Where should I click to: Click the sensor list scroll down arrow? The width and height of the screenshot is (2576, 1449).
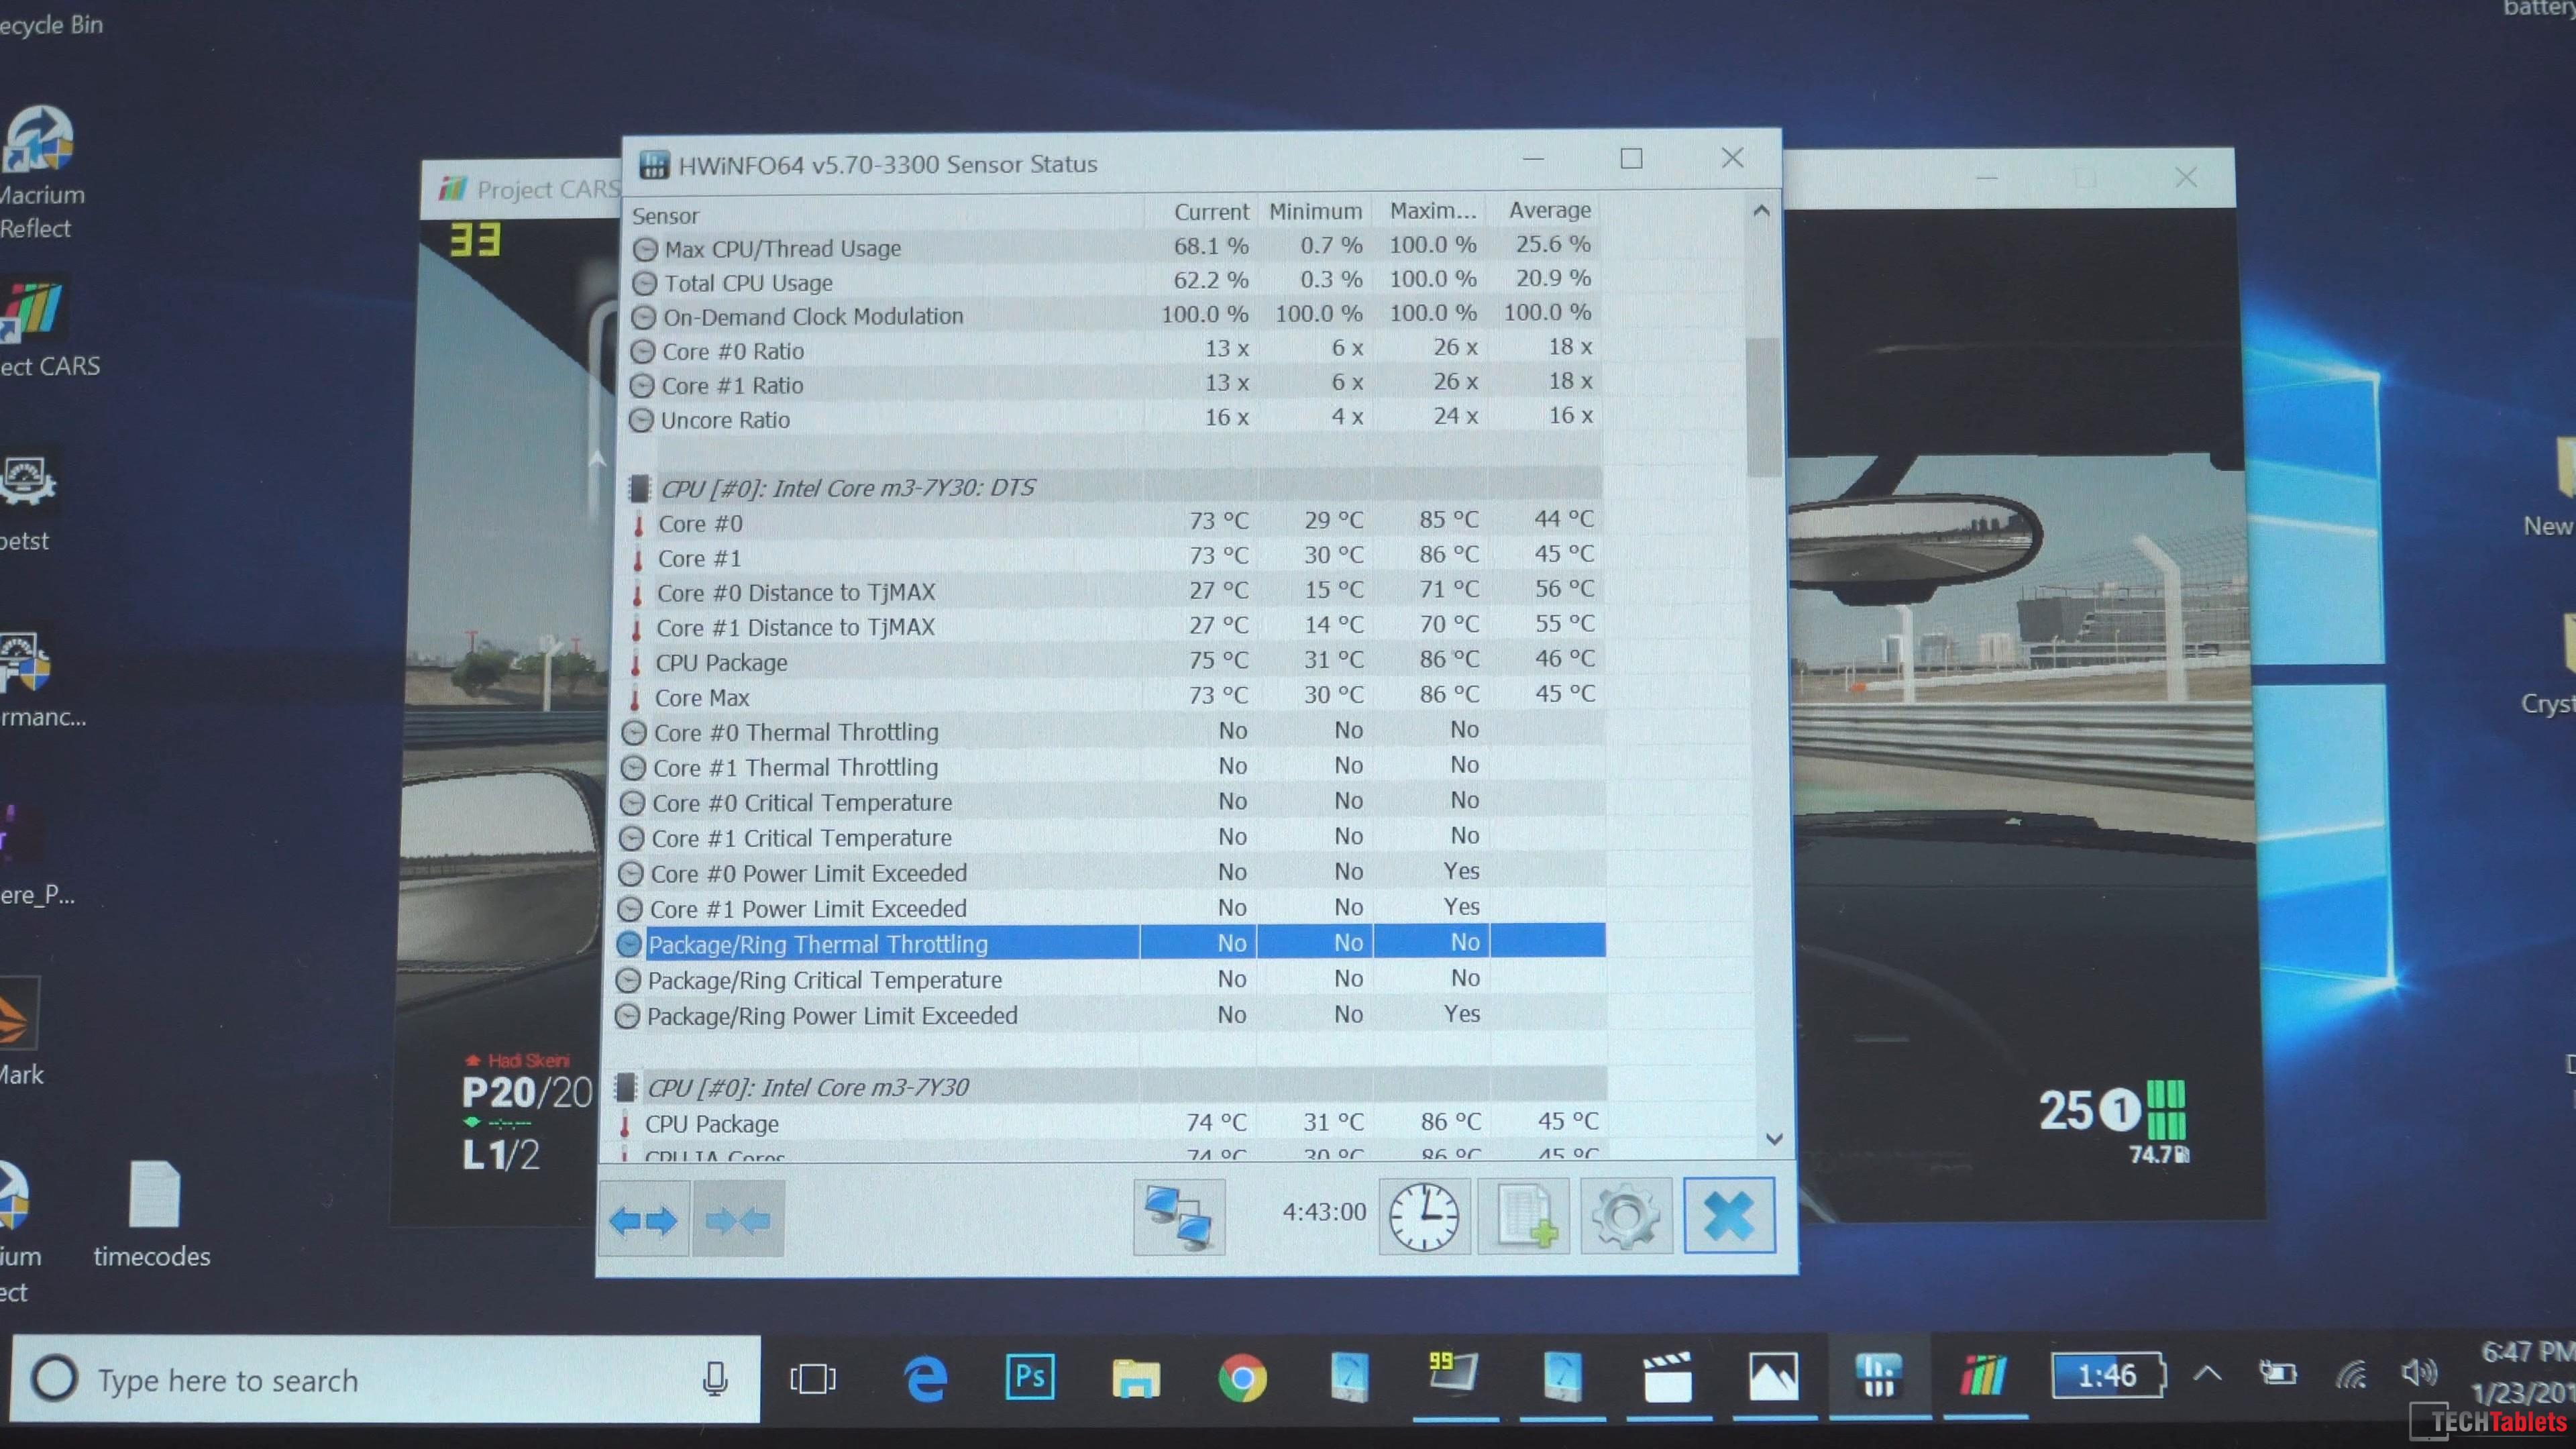click(1774, 1139)
